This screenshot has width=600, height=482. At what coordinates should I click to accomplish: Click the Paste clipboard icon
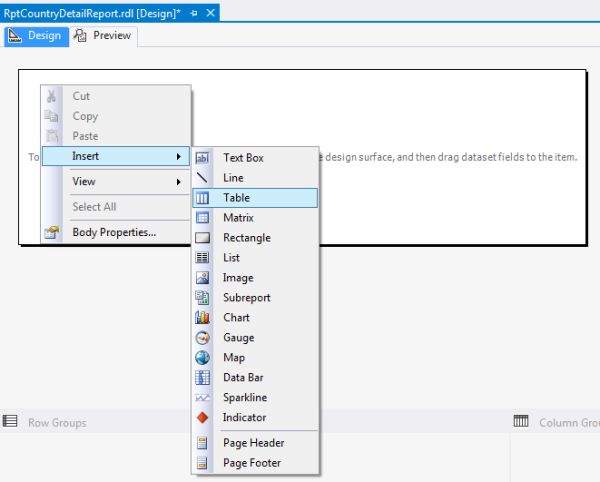point(52,136)
